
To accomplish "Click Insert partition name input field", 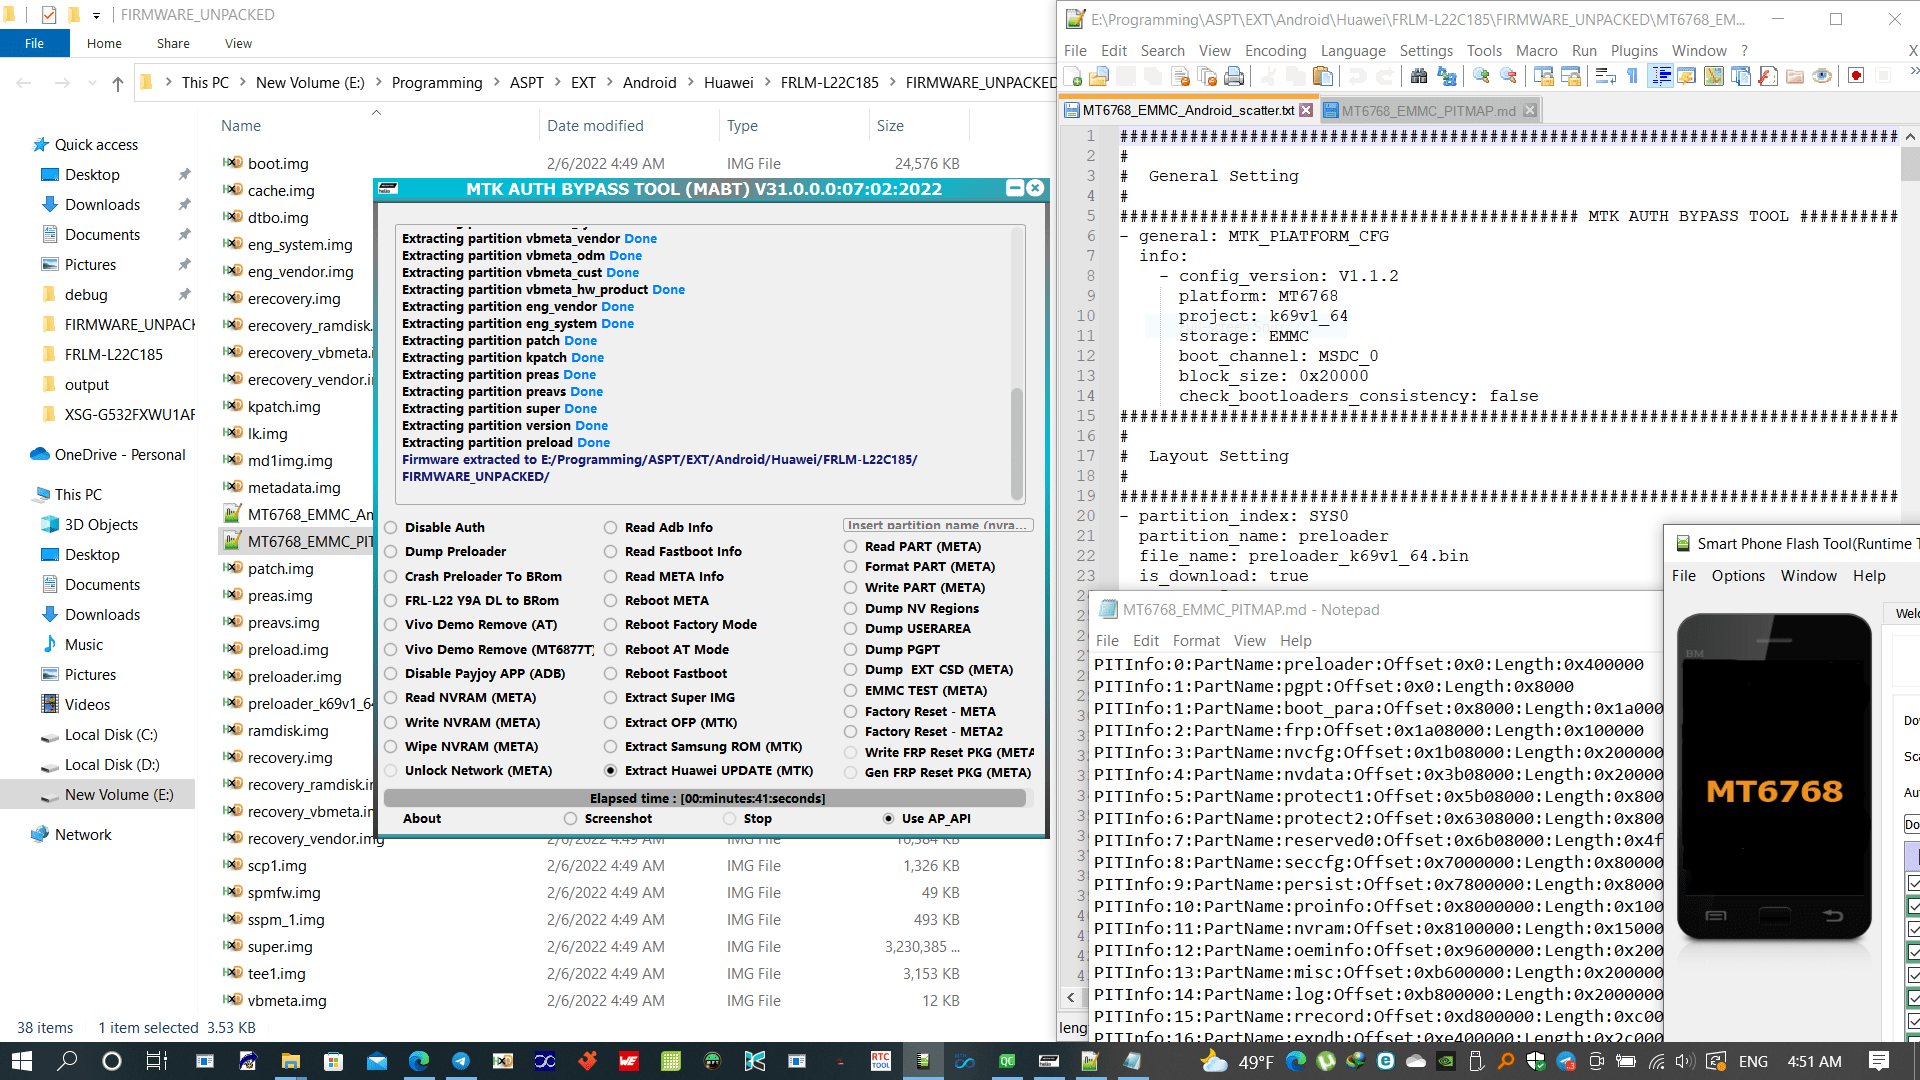I will [938, 524].
